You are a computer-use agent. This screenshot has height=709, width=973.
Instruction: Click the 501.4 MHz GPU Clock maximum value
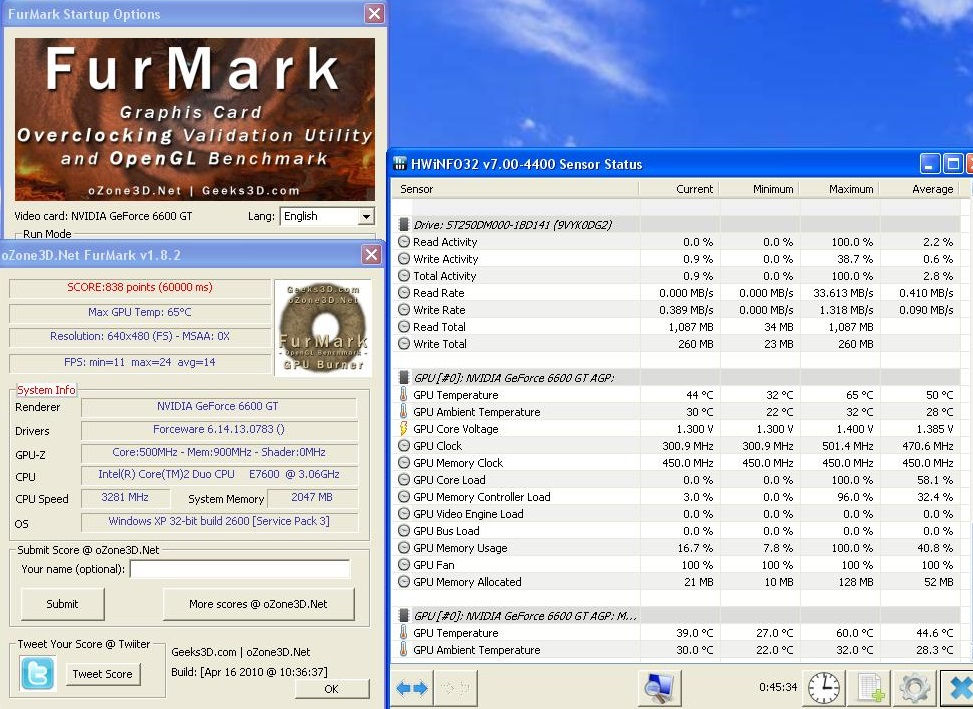click(843, 446)
